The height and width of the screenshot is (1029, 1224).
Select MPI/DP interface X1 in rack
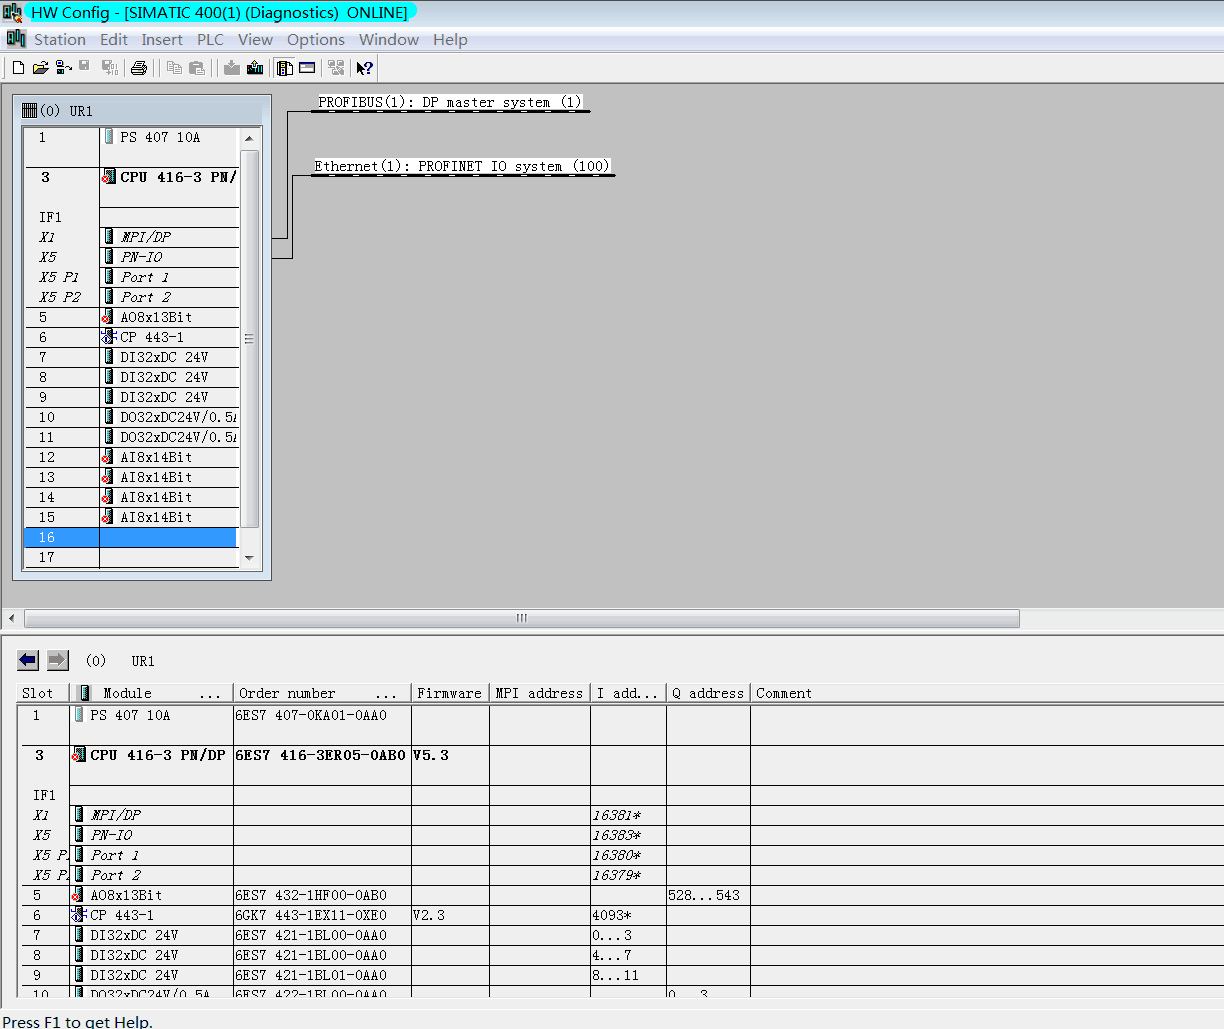[x=146, y=237]
